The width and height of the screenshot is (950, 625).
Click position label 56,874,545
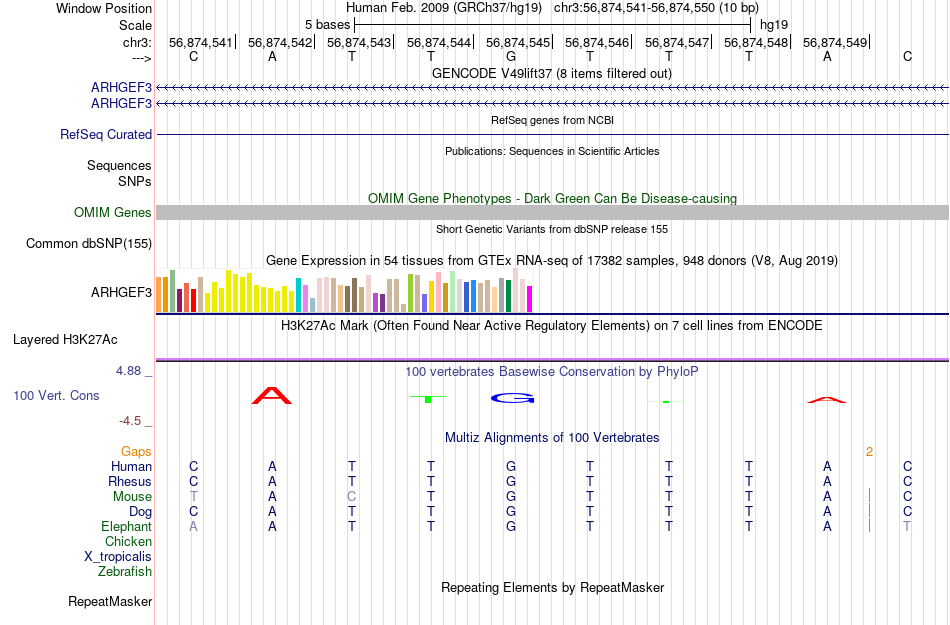517,42
